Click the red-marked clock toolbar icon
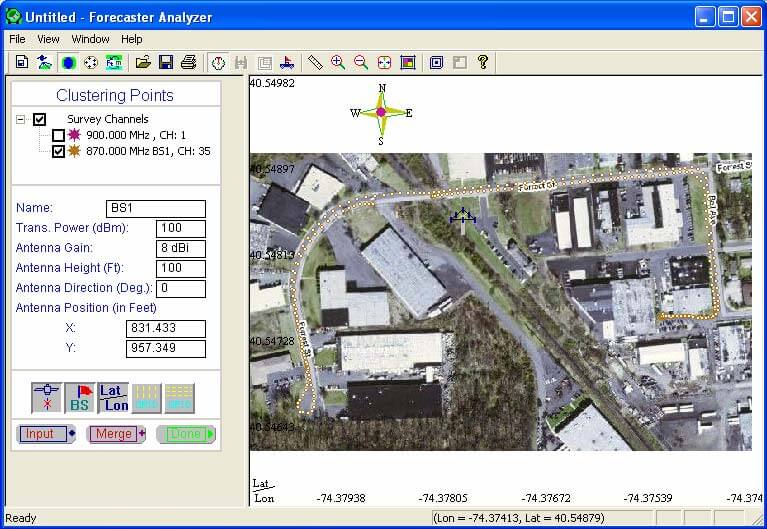This screenshot has width=767, height=529. click(218, 63)
